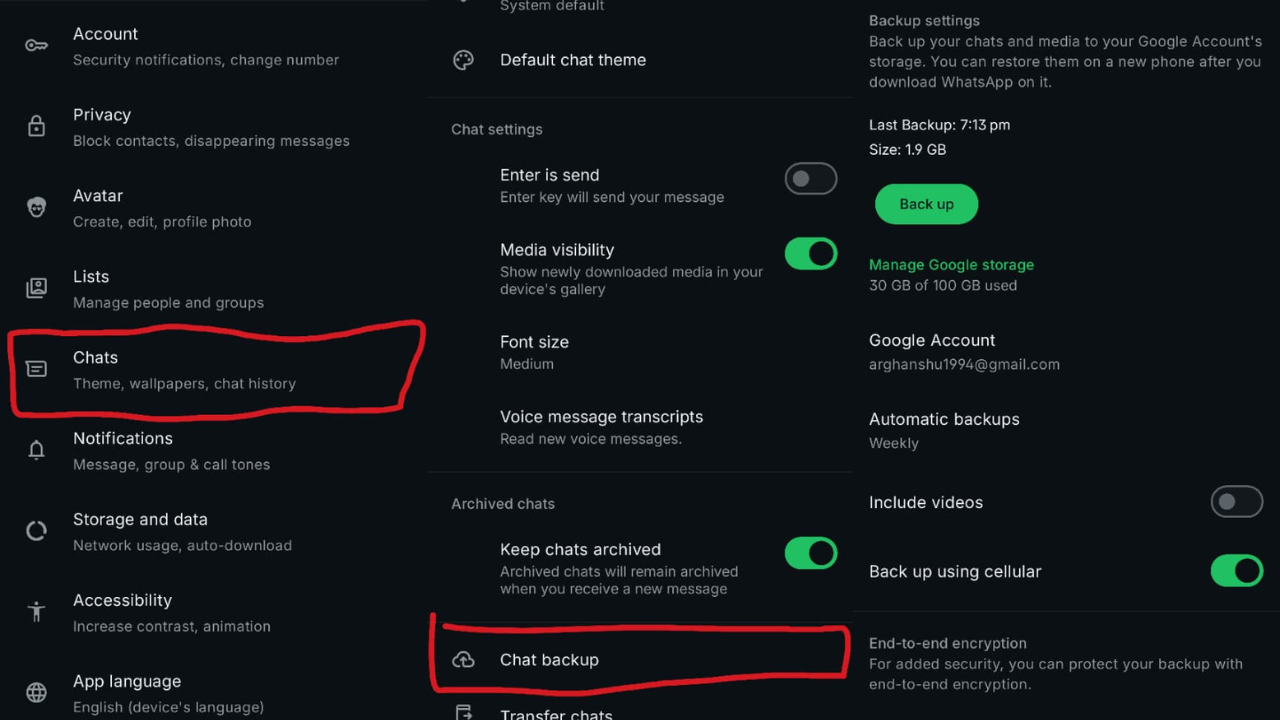
Task: Click the cloud upload icon for Chat backup
Action: 463,660
